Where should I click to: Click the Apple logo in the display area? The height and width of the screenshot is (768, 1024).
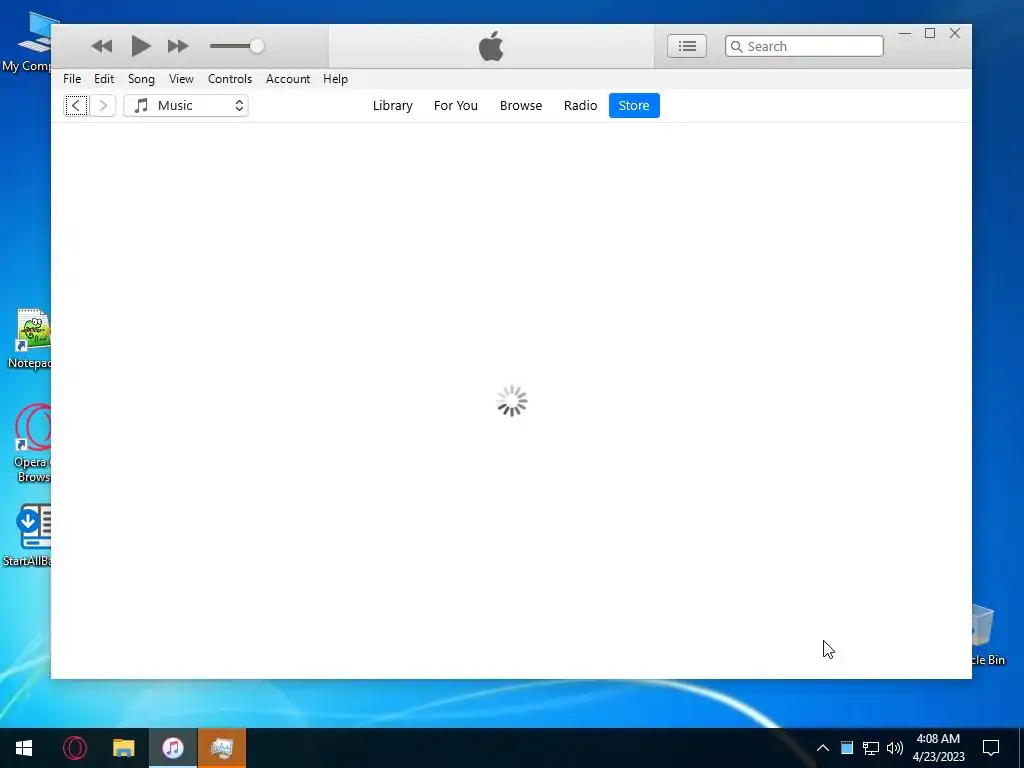491,46
